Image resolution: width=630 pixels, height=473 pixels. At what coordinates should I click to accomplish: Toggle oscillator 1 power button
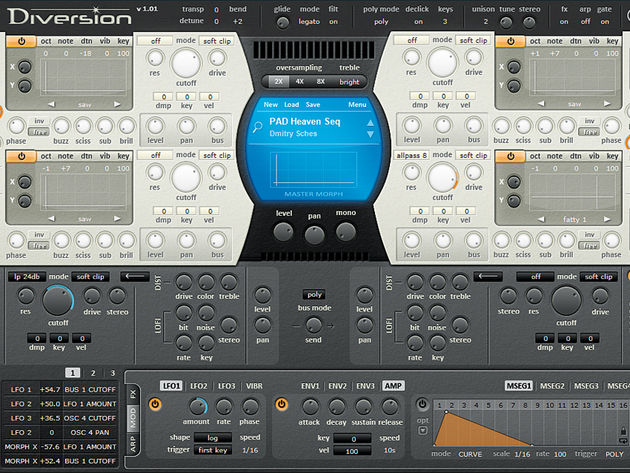click(x=21, y=41)
